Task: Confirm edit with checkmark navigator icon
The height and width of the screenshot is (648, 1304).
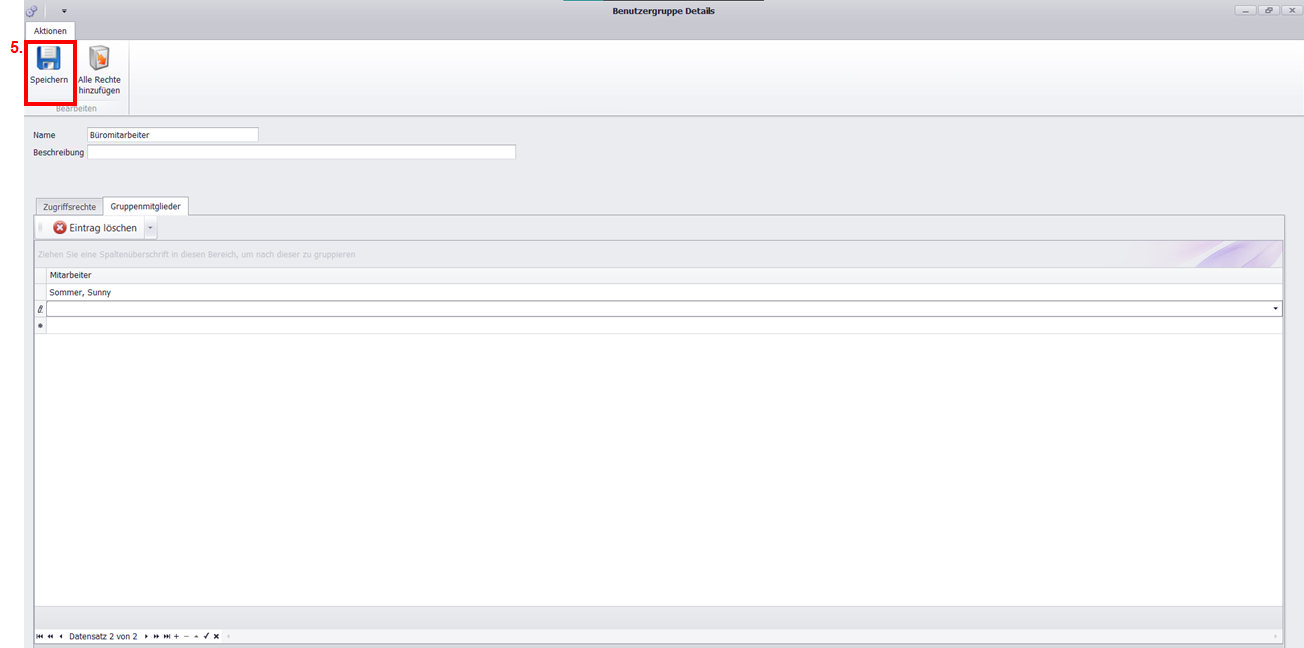Action: click(206, 636)
